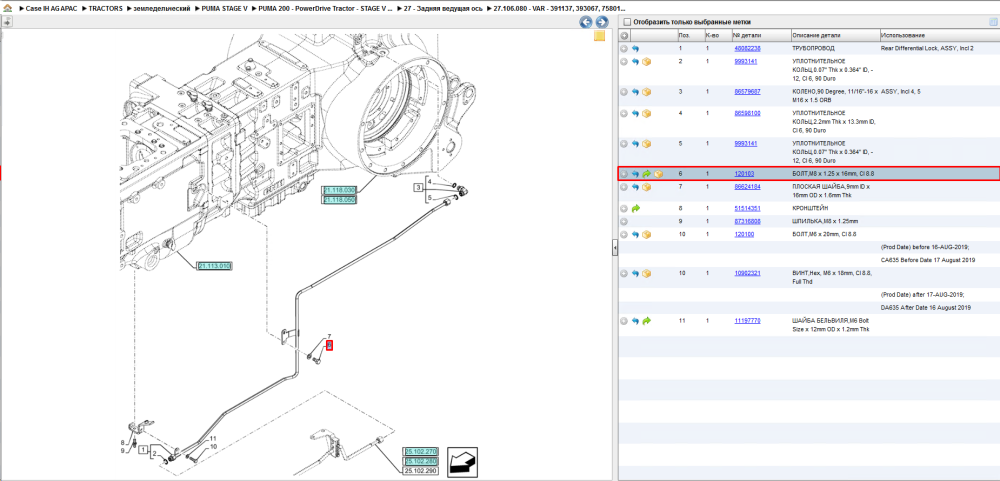Viewport: 1000px width, 481px height.
Task: Add position 5 part with plus icon
Action: tap(624, 144)
